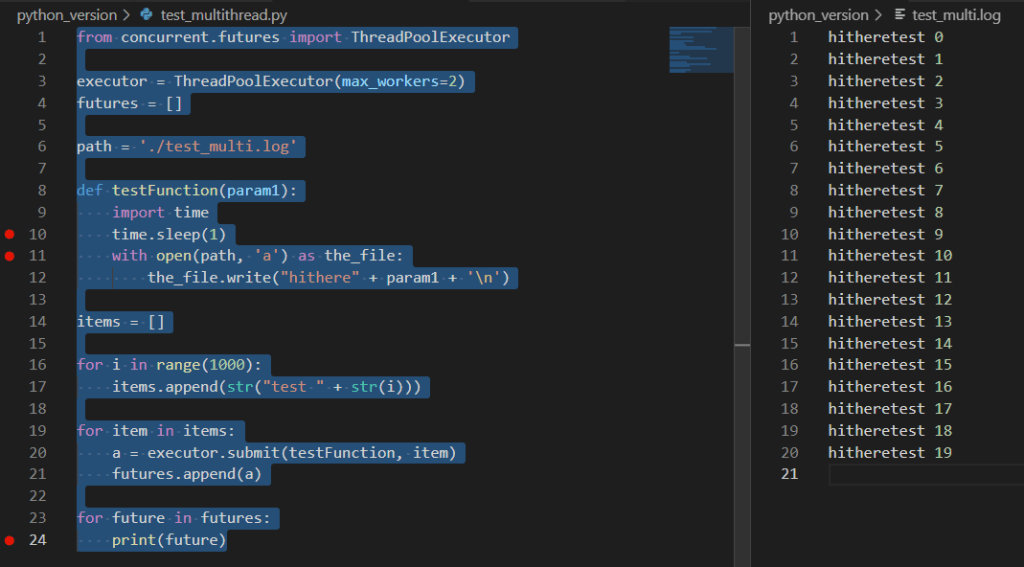Select the test_multi.log breadcrumb item
This screenshot has width=1024, height=567.
pos(957,15)
